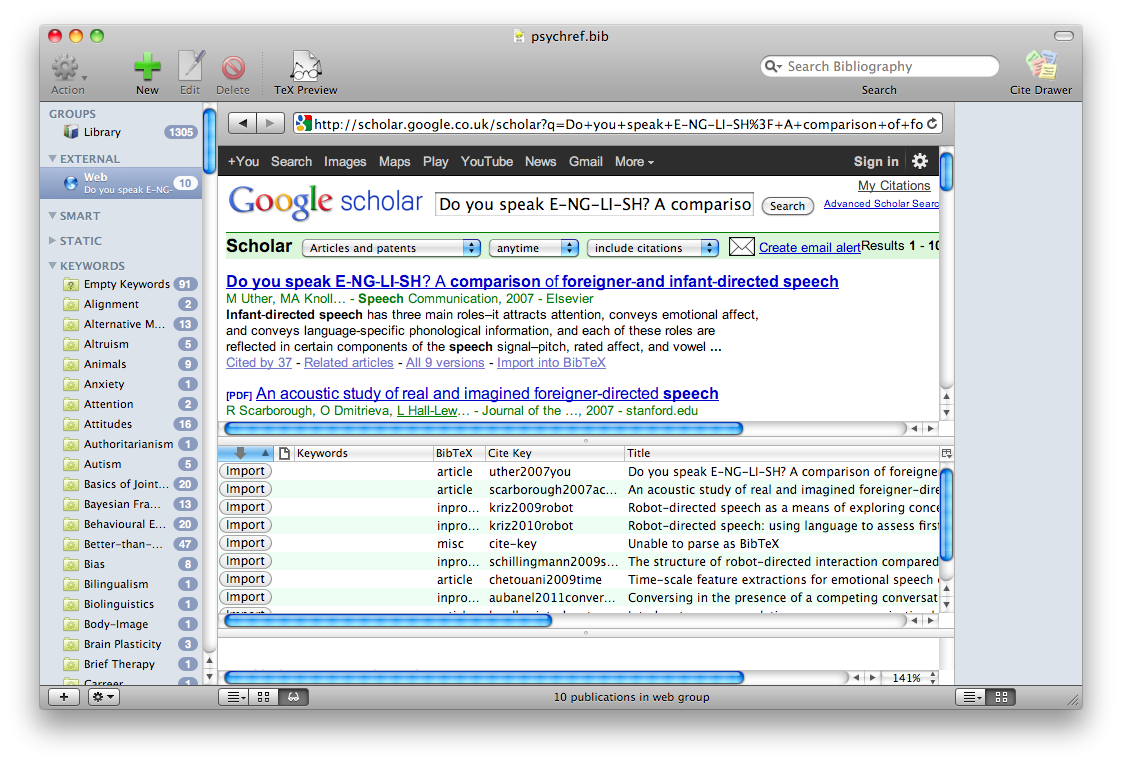Viewport: 1122px width, 764px height.
Task: Click the Google Scholar query box
Action: (595, 205)
